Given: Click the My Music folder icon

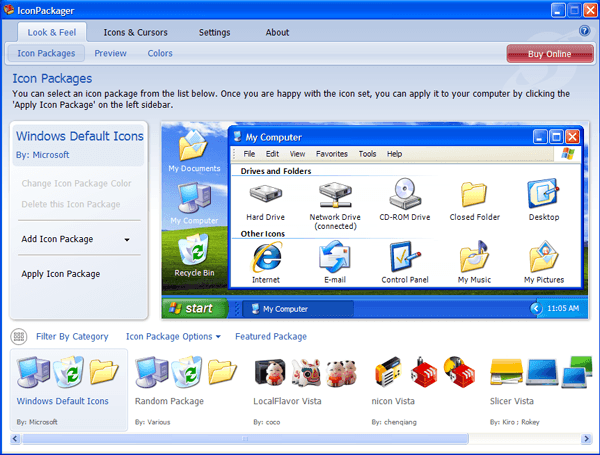Looking at the screenshot, I should [474, 256].
